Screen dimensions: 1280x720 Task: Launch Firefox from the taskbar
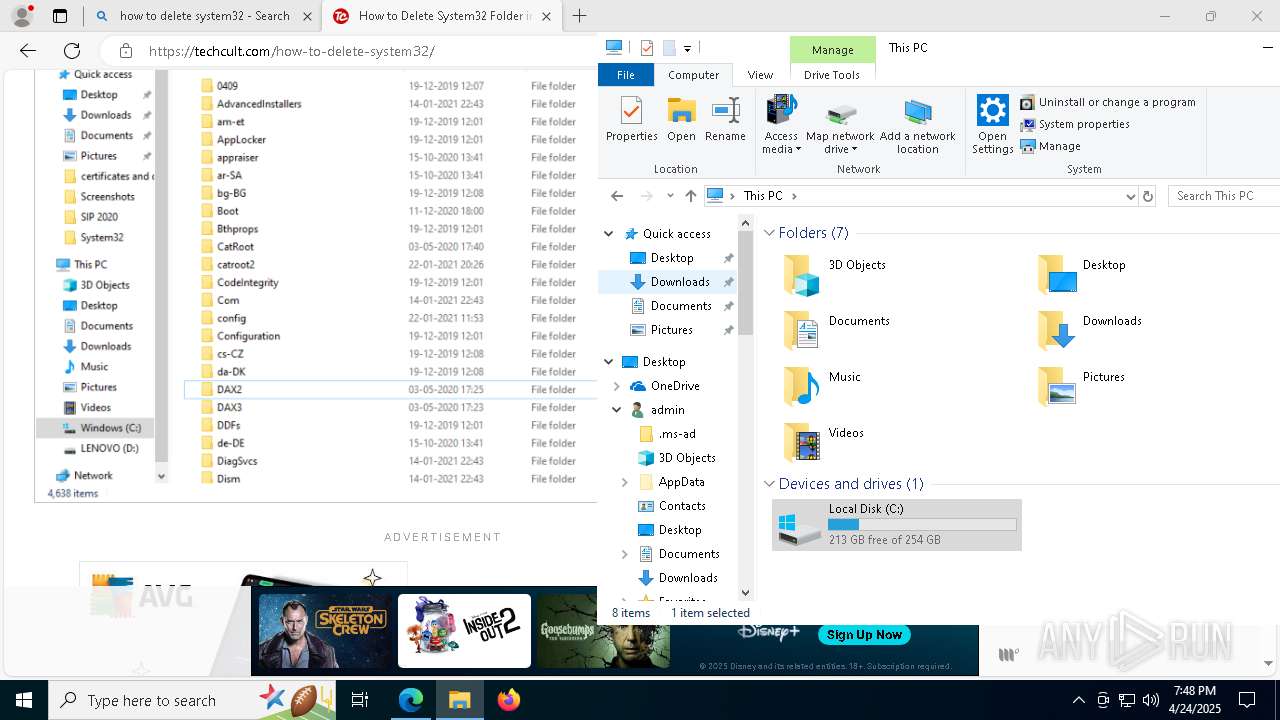coord(509,700)
